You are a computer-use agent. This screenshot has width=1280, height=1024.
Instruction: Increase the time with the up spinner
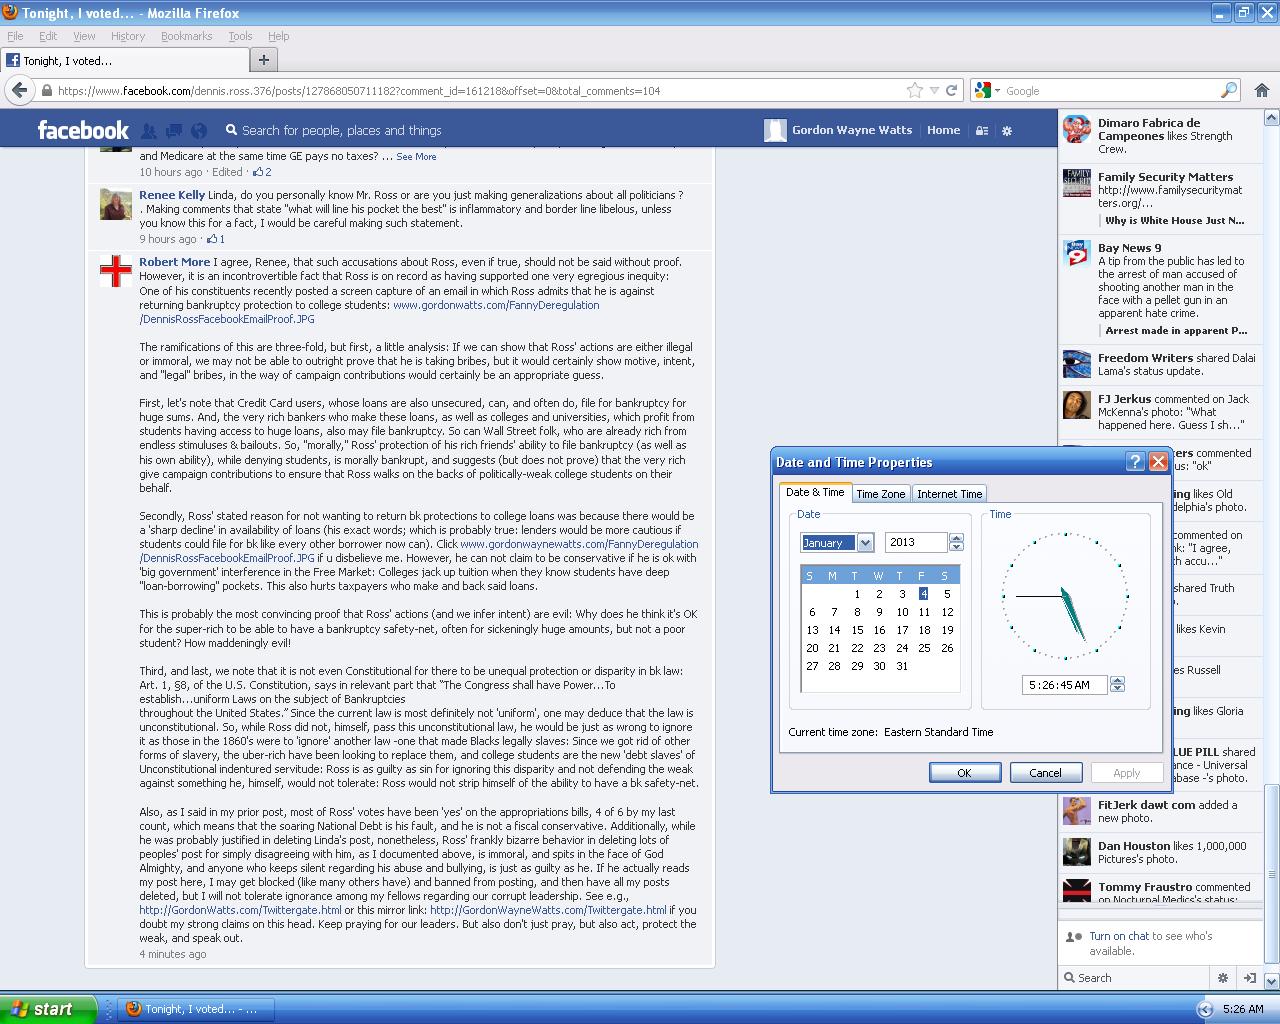coord(1117,680)
